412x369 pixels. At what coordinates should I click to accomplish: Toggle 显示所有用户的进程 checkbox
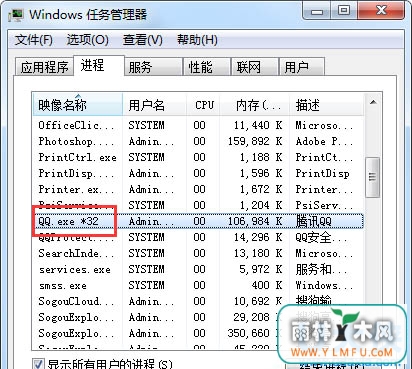tap(38, 364)
